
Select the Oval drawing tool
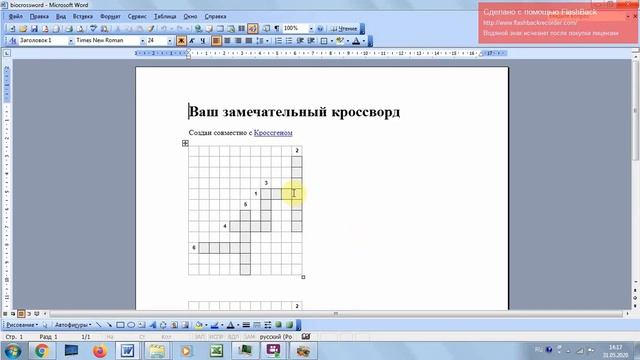point(131,325)
